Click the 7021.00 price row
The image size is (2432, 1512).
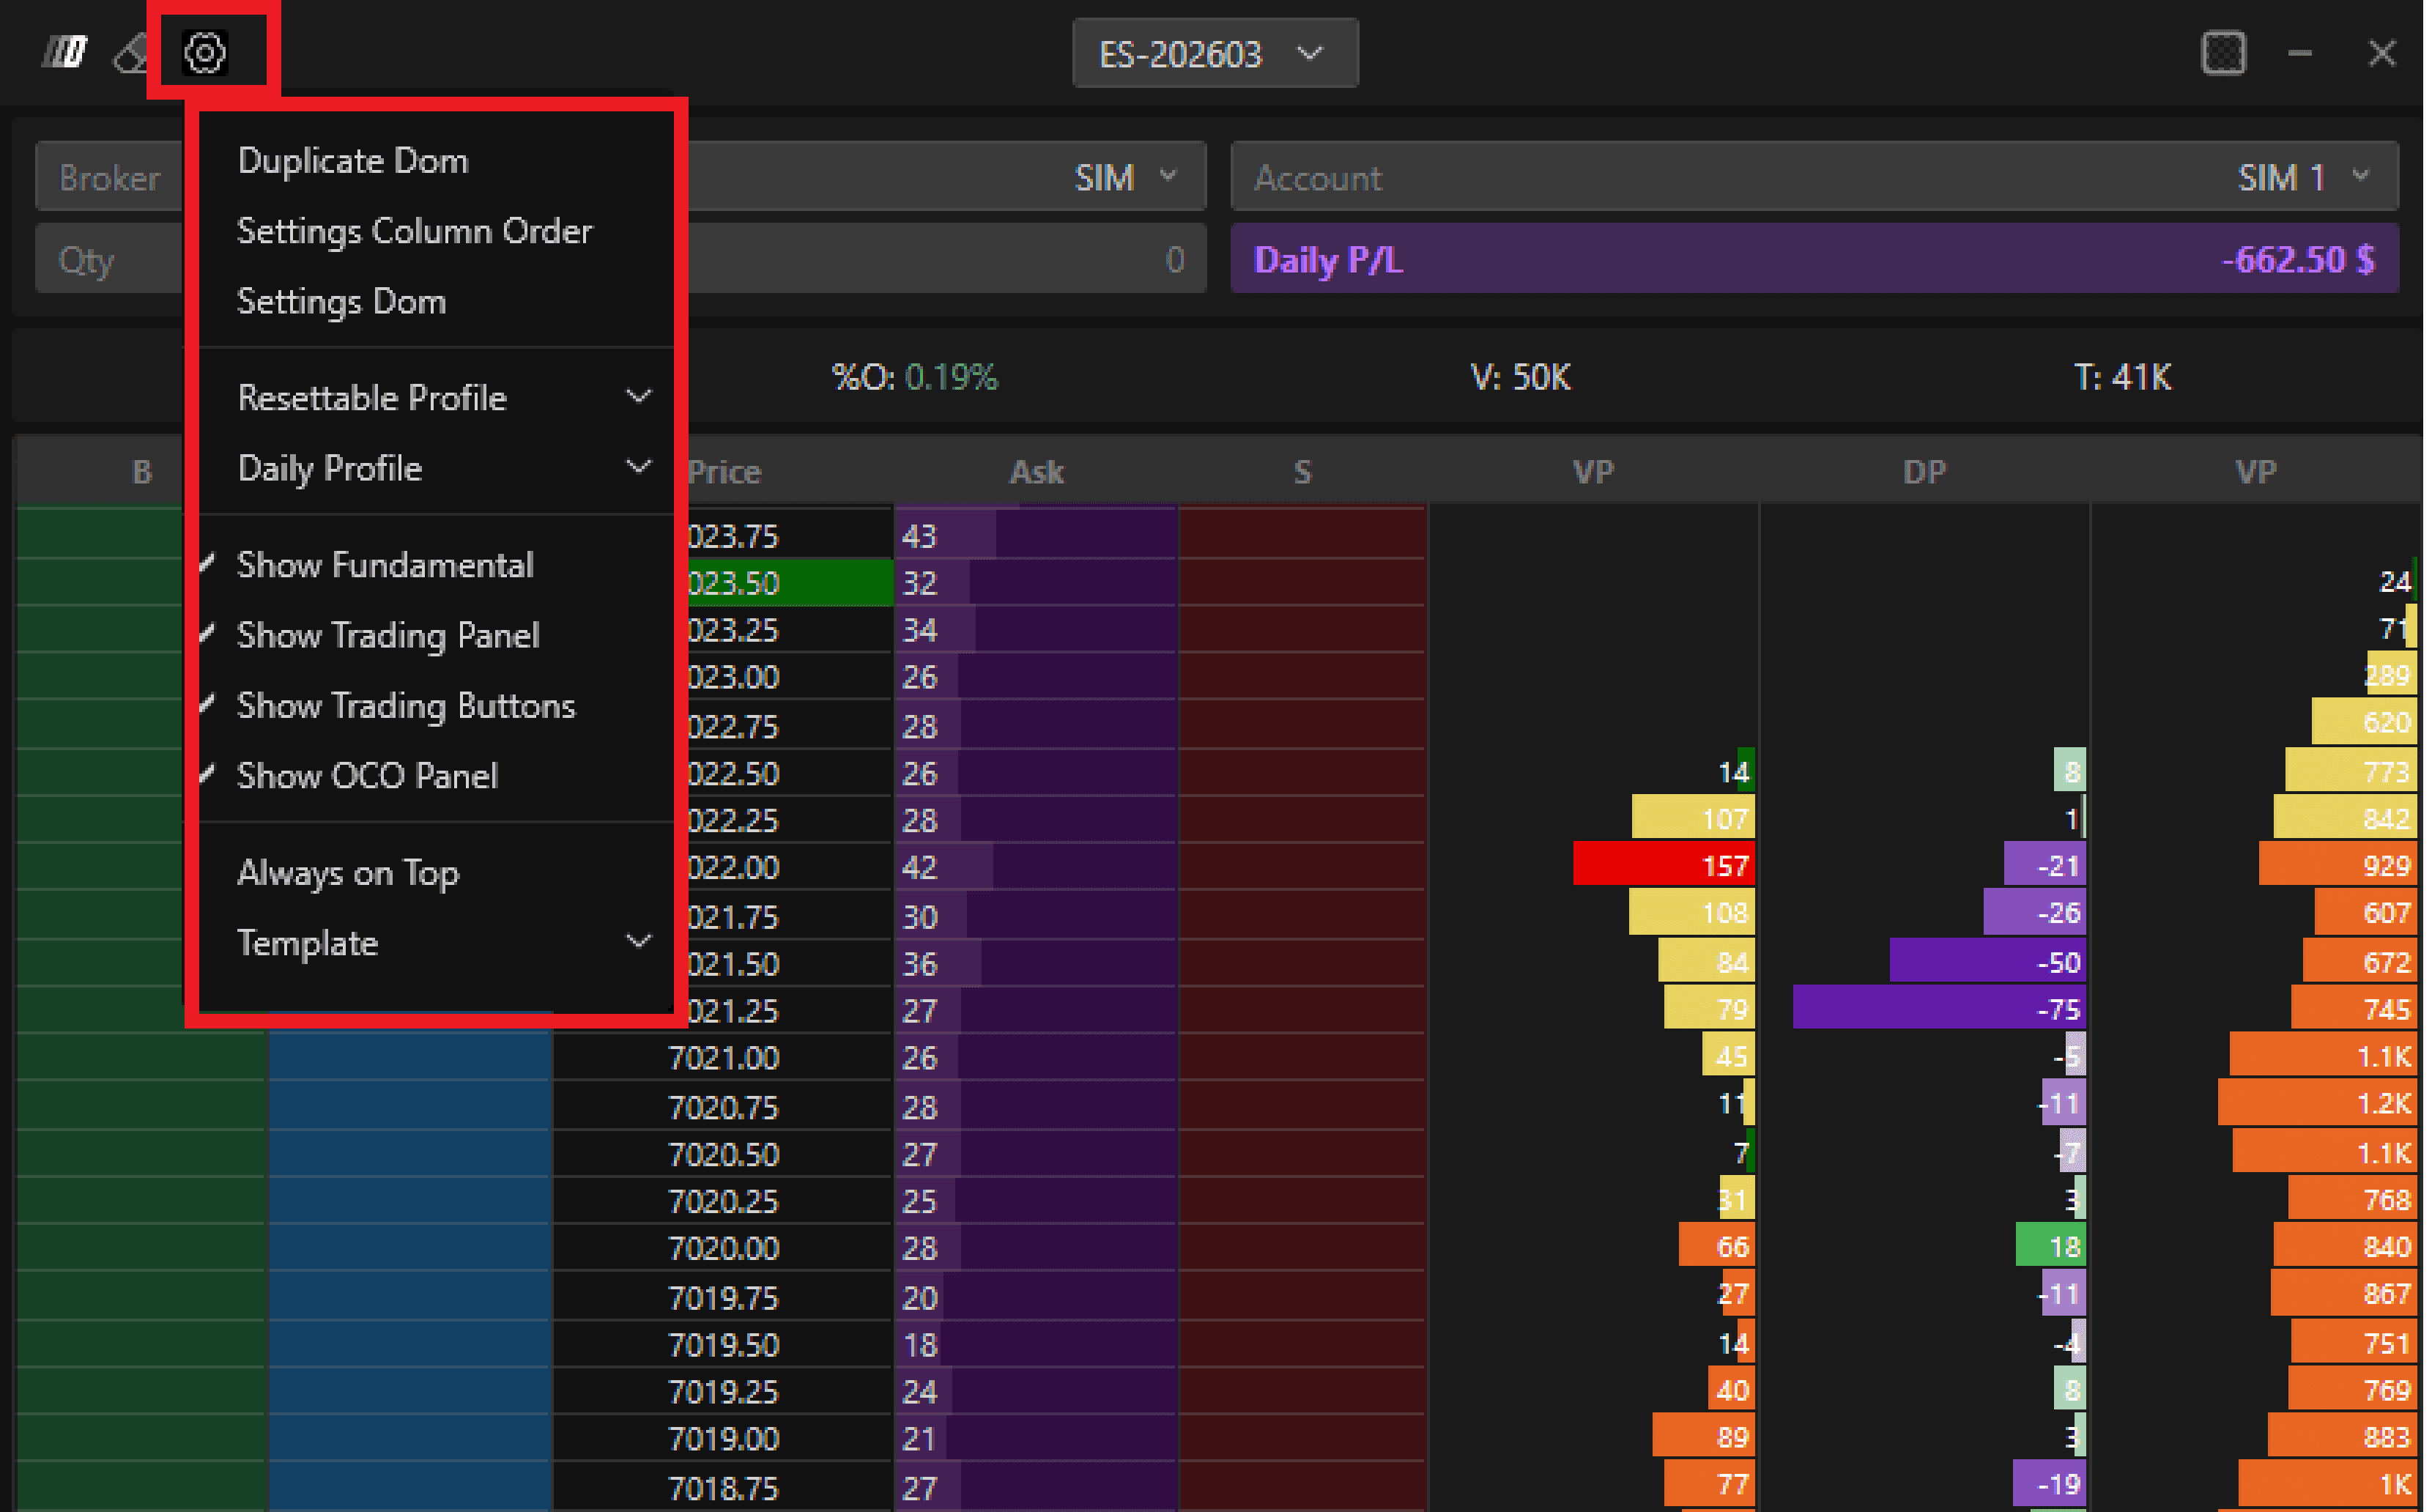click(723, 1058)
